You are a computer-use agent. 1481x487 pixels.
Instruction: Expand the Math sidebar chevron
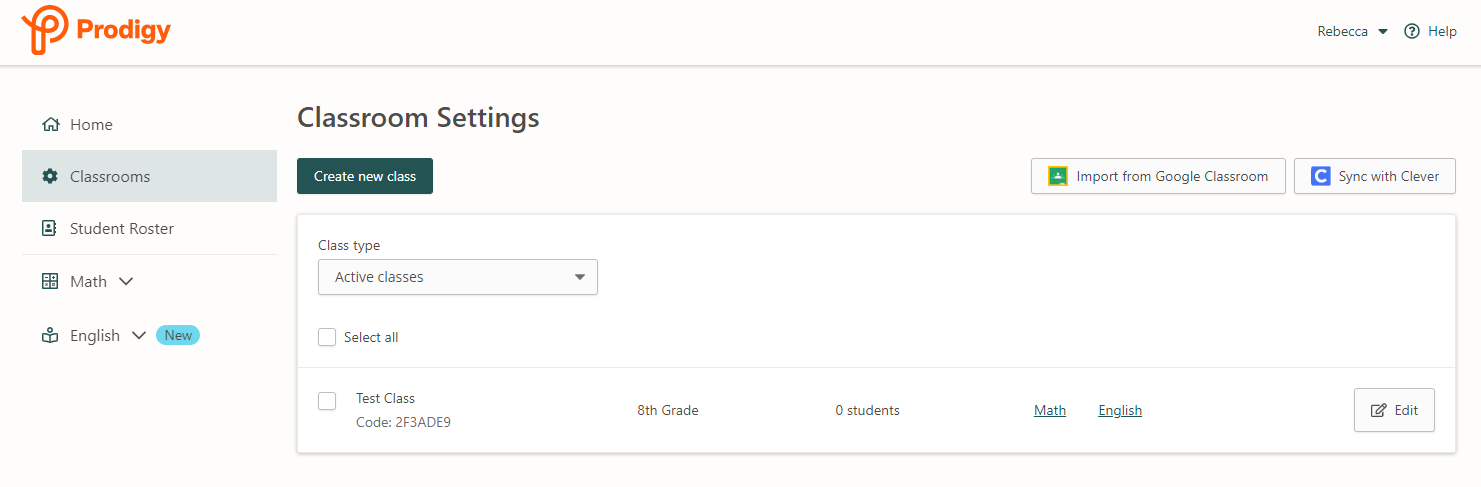click(126, 282)
